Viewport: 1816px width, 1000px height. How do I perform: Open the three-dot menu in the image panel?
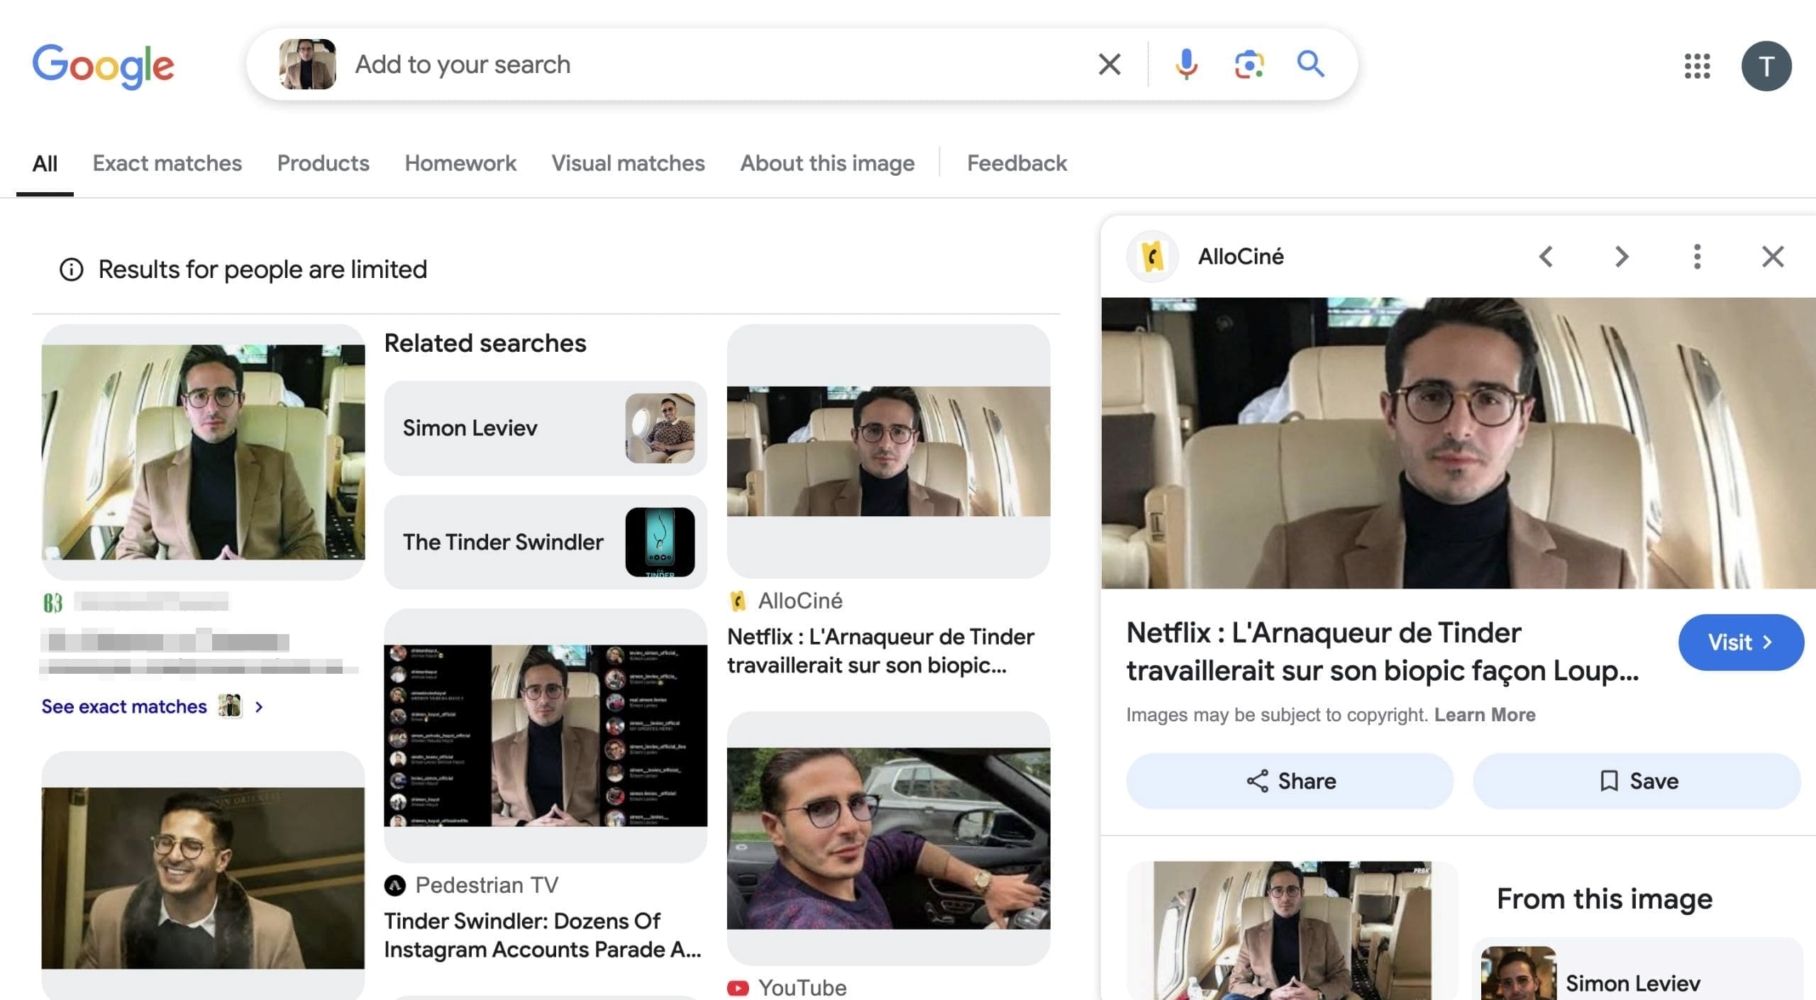[x=1697, y=256]
